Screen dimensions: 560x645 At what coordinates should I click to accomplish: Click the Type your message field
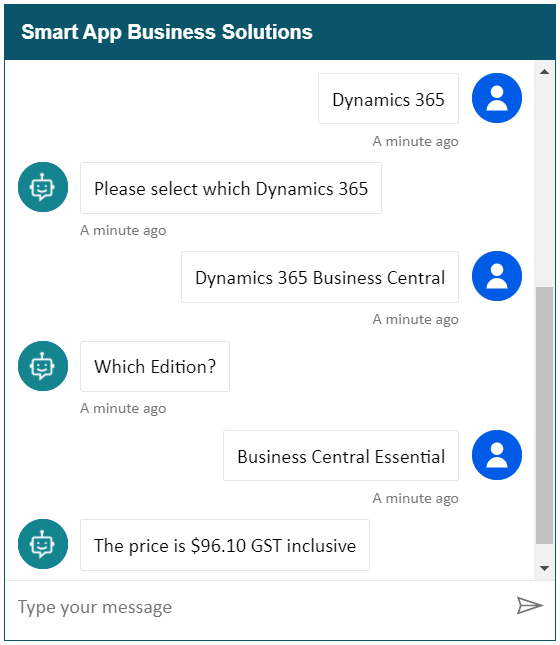click(259, 607)
